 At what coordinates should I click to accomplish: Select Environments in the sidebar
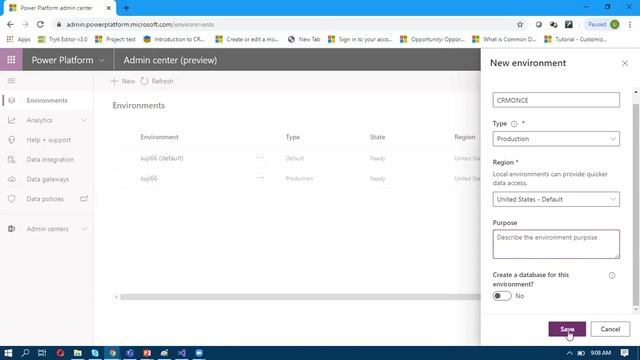coord(47,100)
